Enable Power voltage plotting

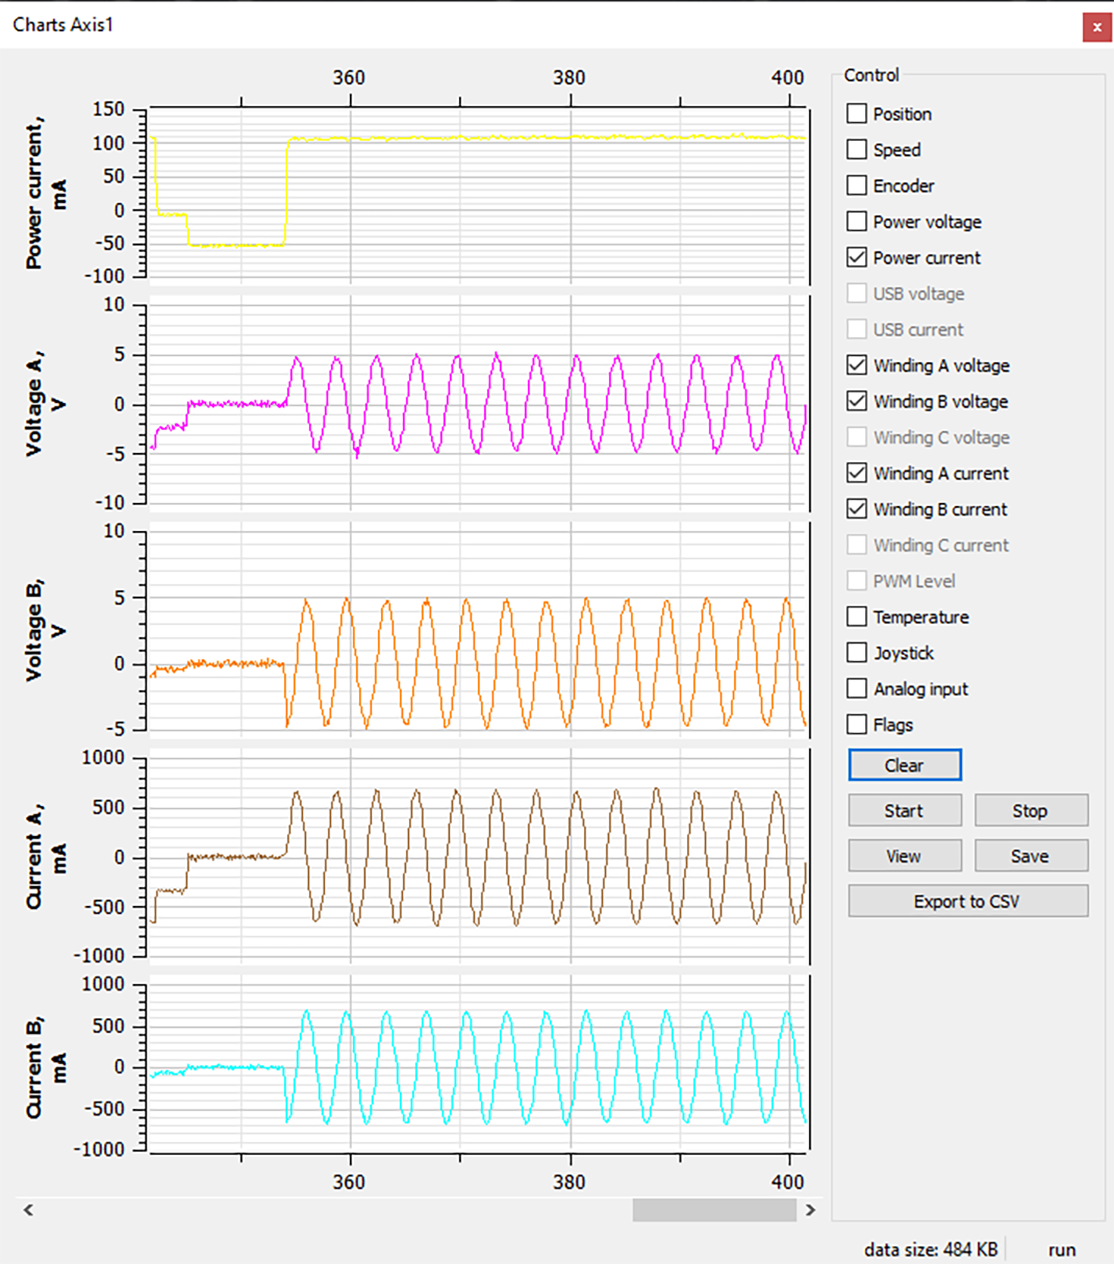tap(857, 221)
